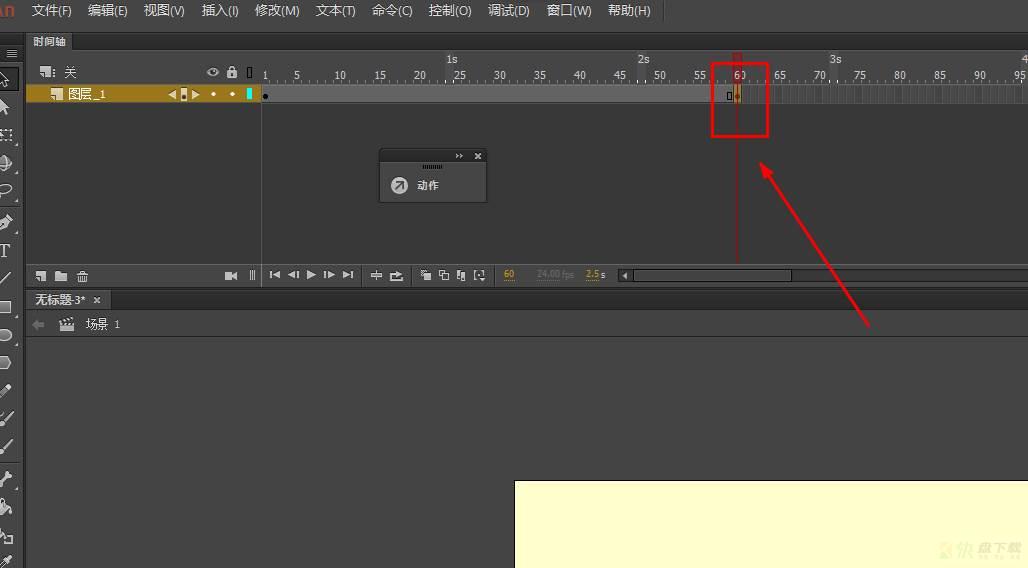The height and width of the screenshot is (568, 1028).
Task: Toggle outline mode for 图层_1 cyan swatch
Action: [x=249, y=94]
